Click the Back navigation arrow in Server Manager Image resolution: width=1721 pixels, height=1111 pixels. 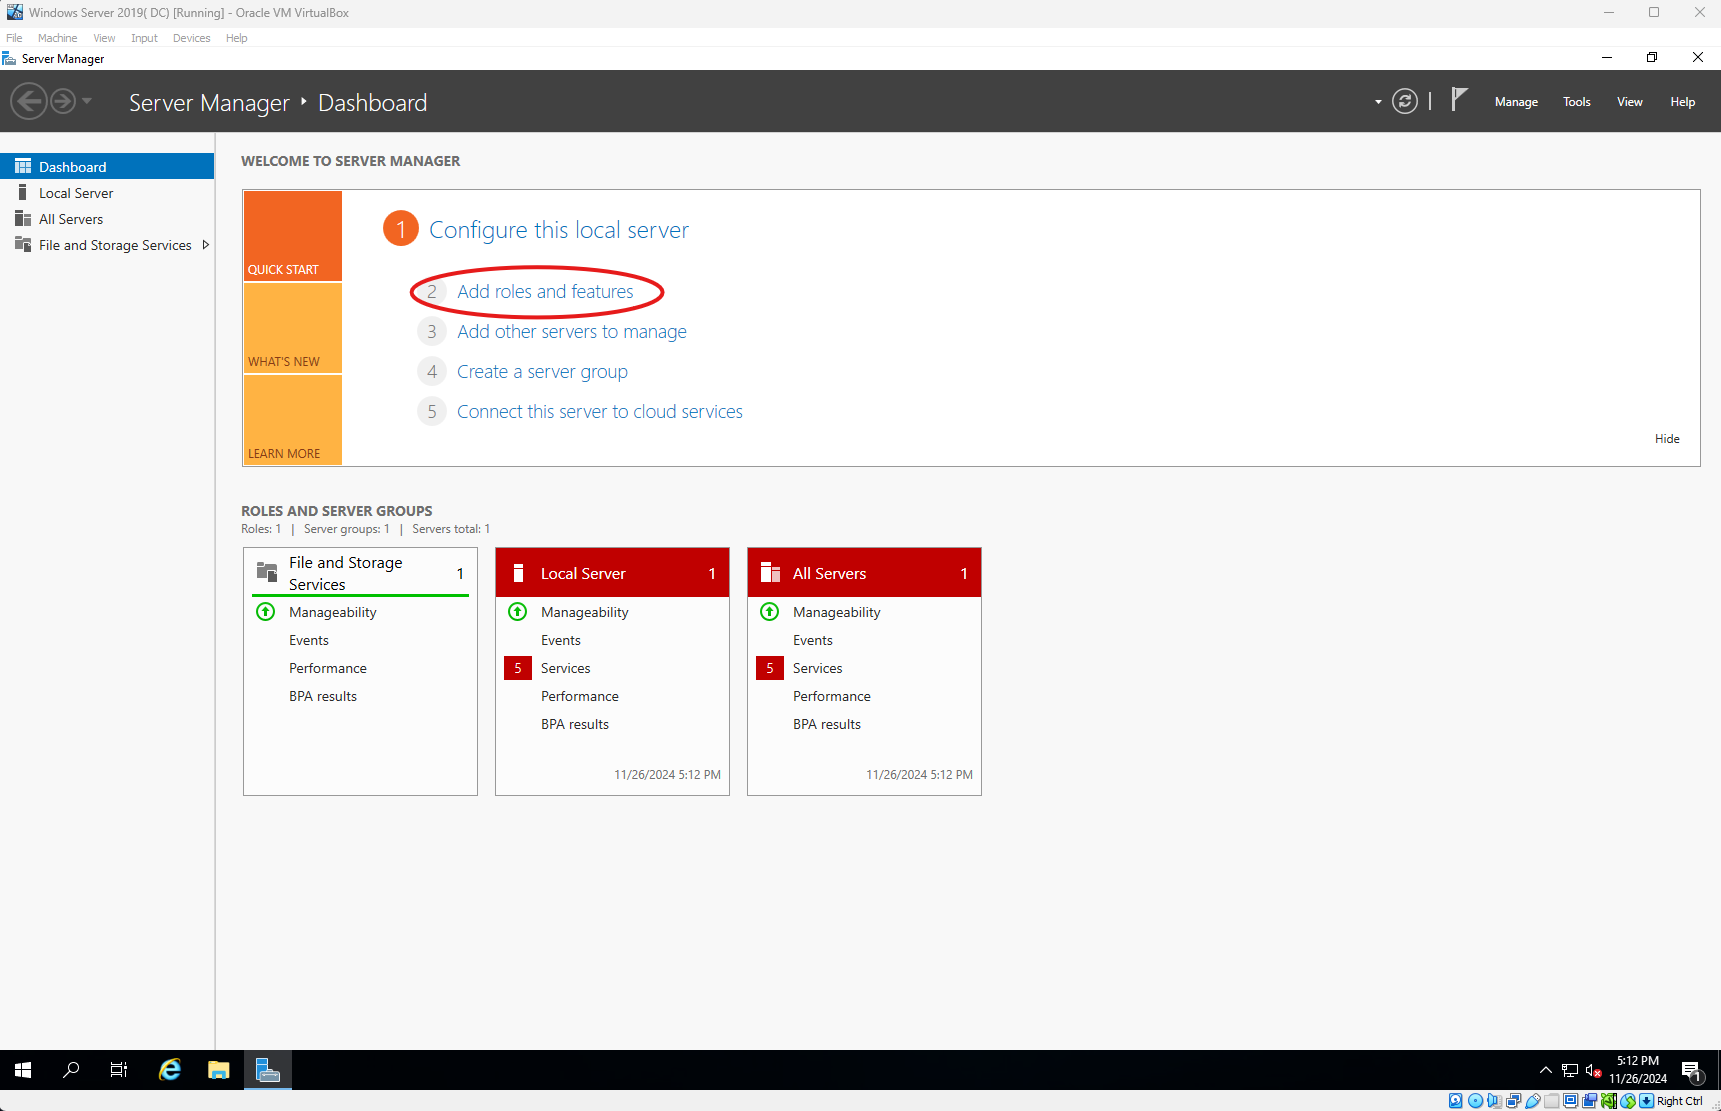point(29,101)
